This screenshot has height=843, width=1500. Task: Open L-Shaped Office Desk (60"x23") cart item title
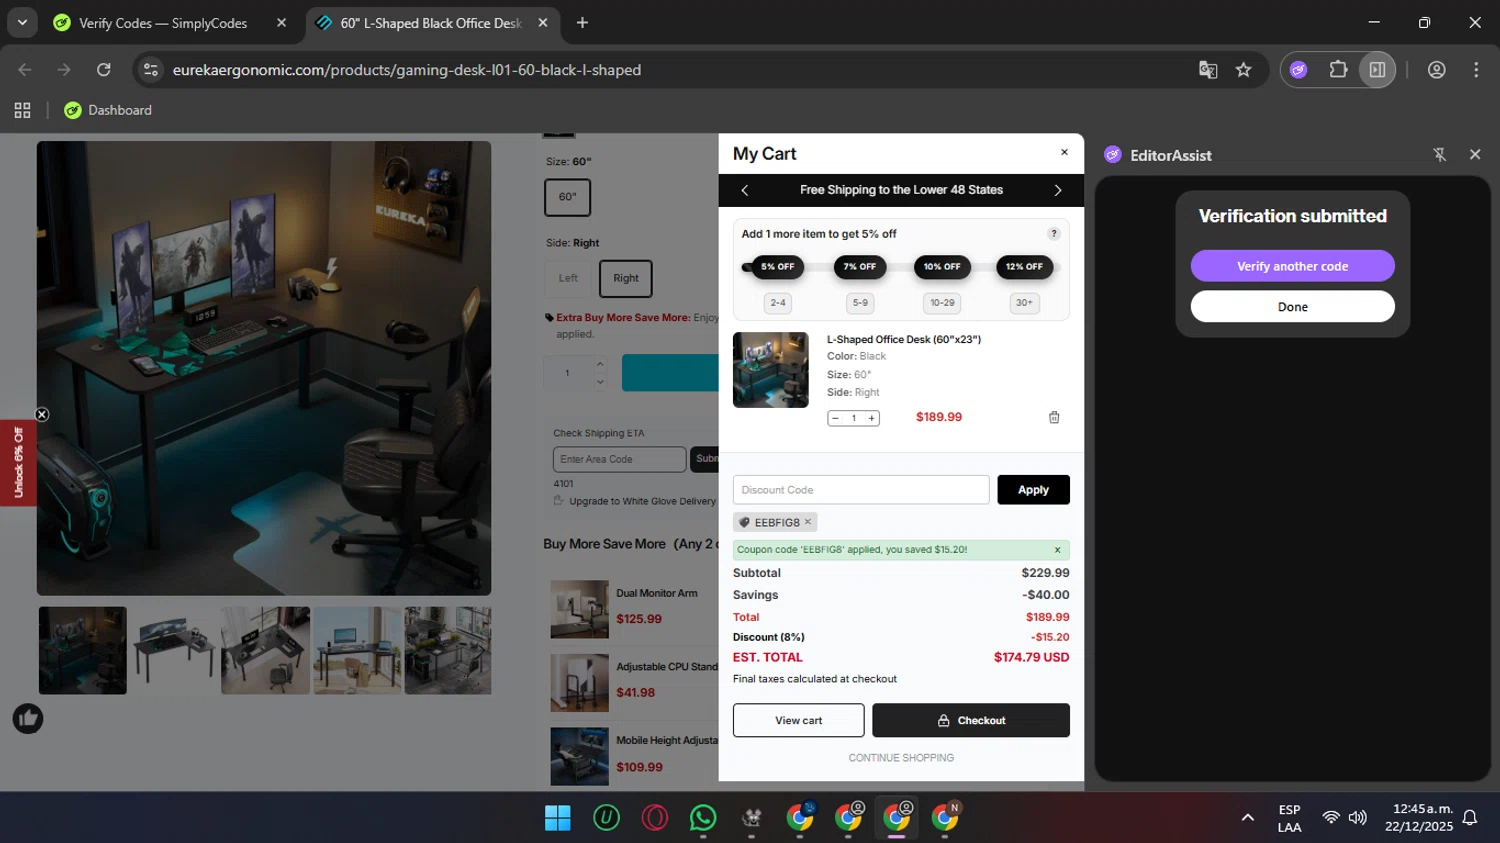click(904, 340)
